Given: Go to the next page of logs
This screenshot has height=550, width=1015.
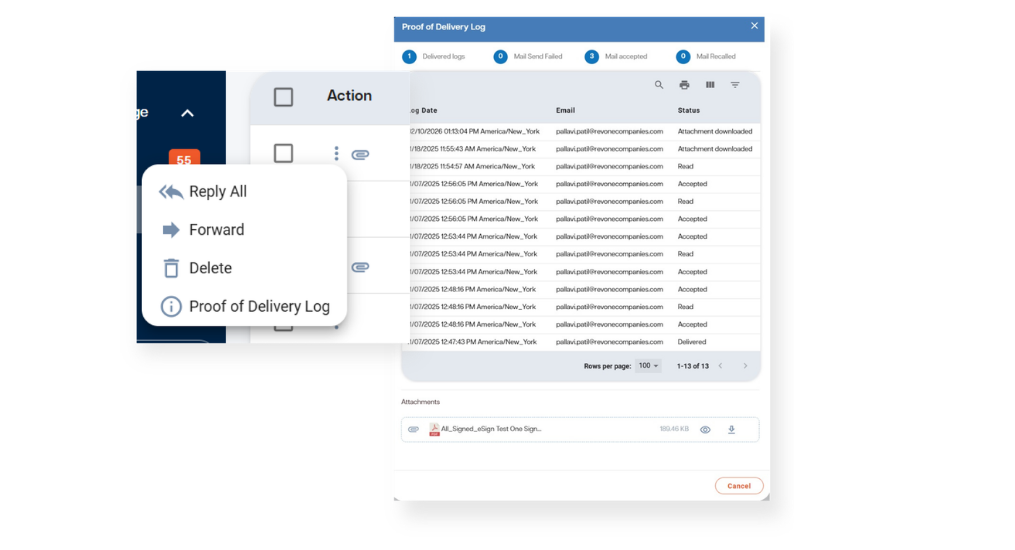Looking at the screenshot, I should pyautogui.click(x=745, y=366).
